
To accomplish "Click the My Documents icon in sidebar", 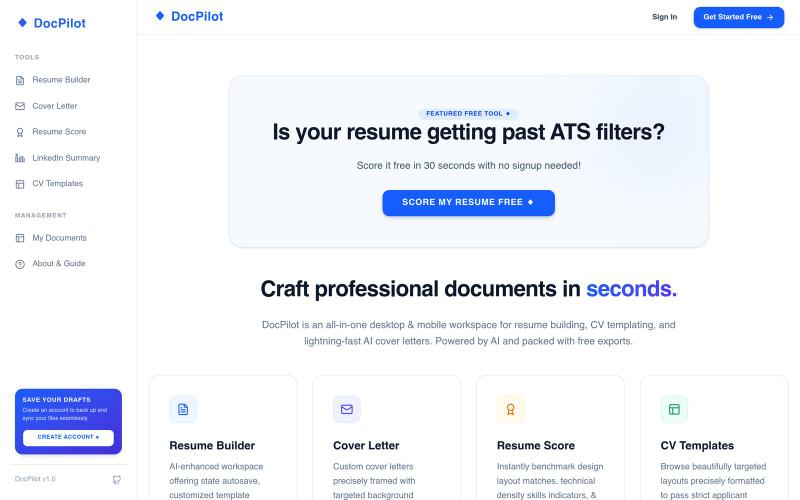I will [20, 238].
